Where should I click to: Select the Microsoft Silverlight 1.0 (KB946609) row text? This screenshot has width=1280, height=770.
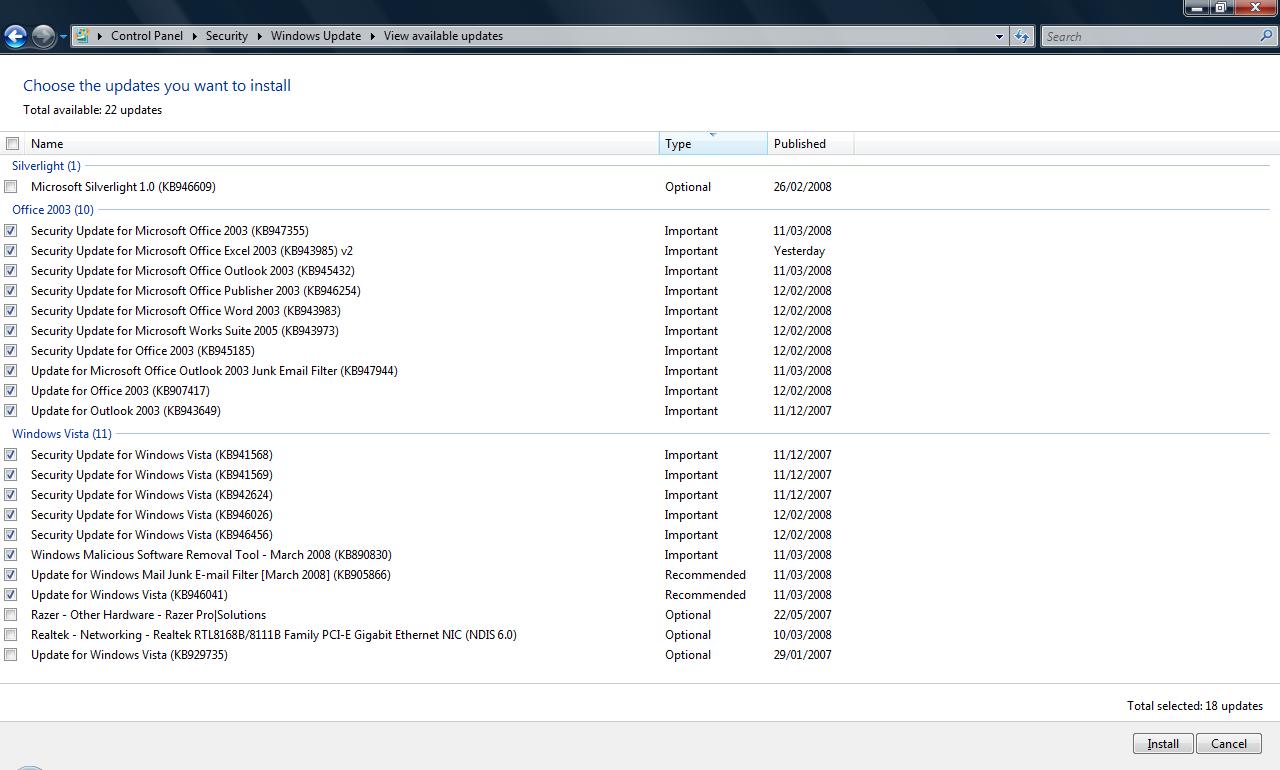coord(123,187)
